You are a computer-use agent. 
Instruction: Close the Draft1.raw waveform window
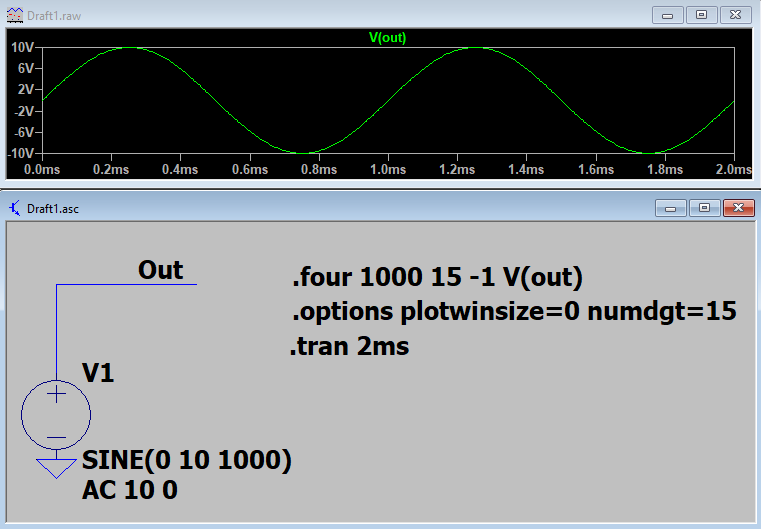(736, 15)
